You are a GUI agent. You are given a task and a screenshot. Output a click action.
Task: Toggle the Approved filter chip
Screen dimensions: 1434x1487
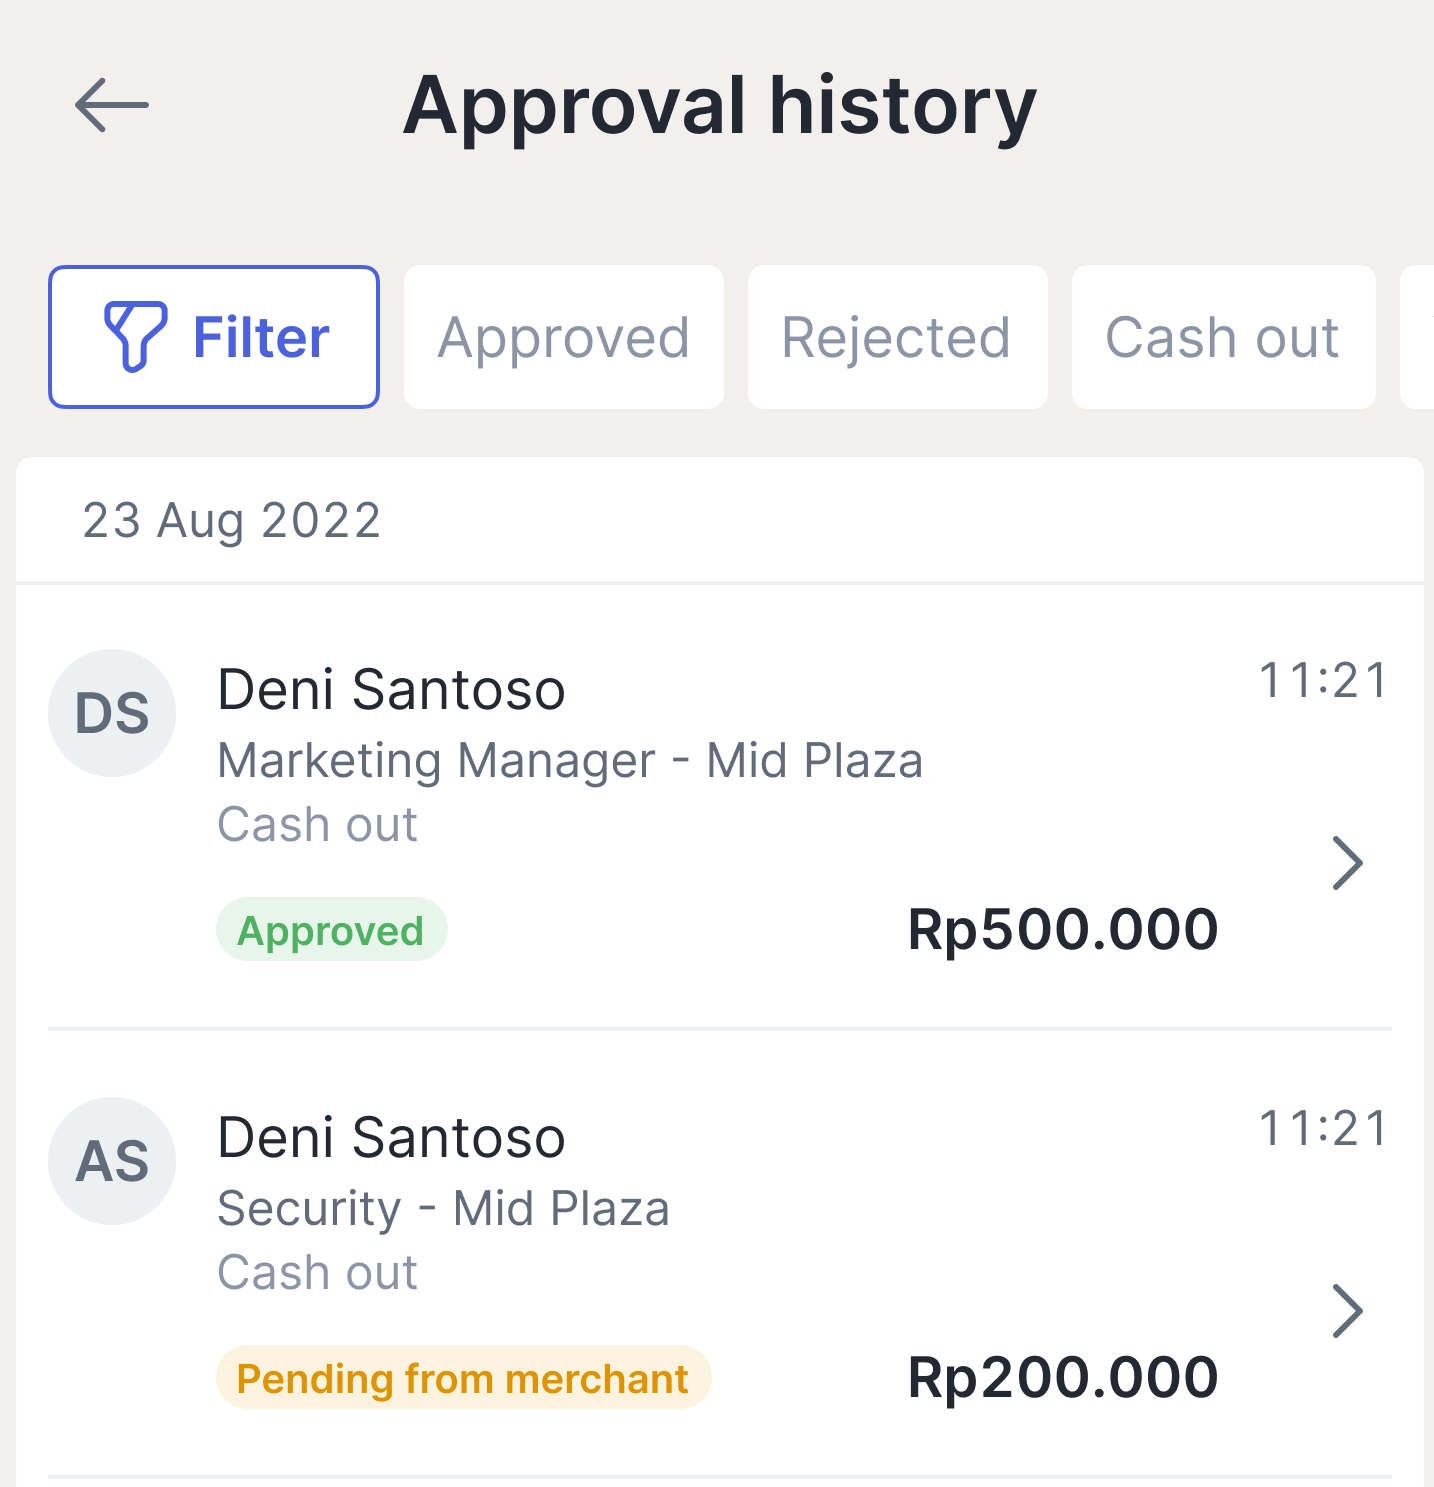564,337
